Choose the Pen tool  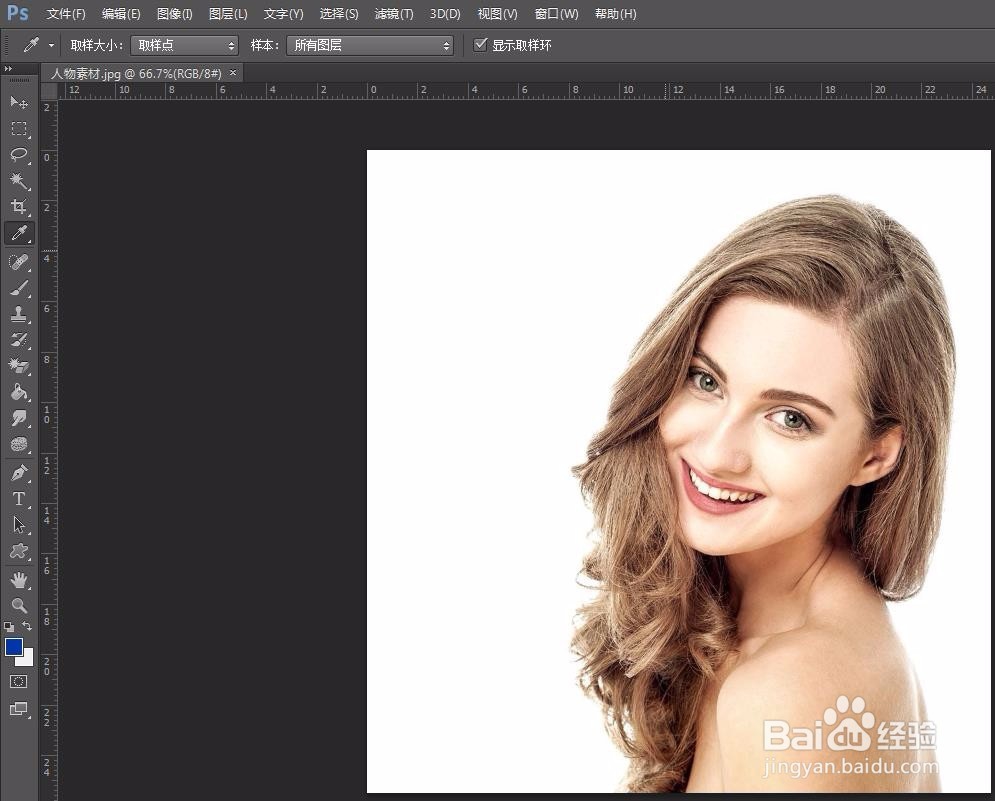click(18, 472)
